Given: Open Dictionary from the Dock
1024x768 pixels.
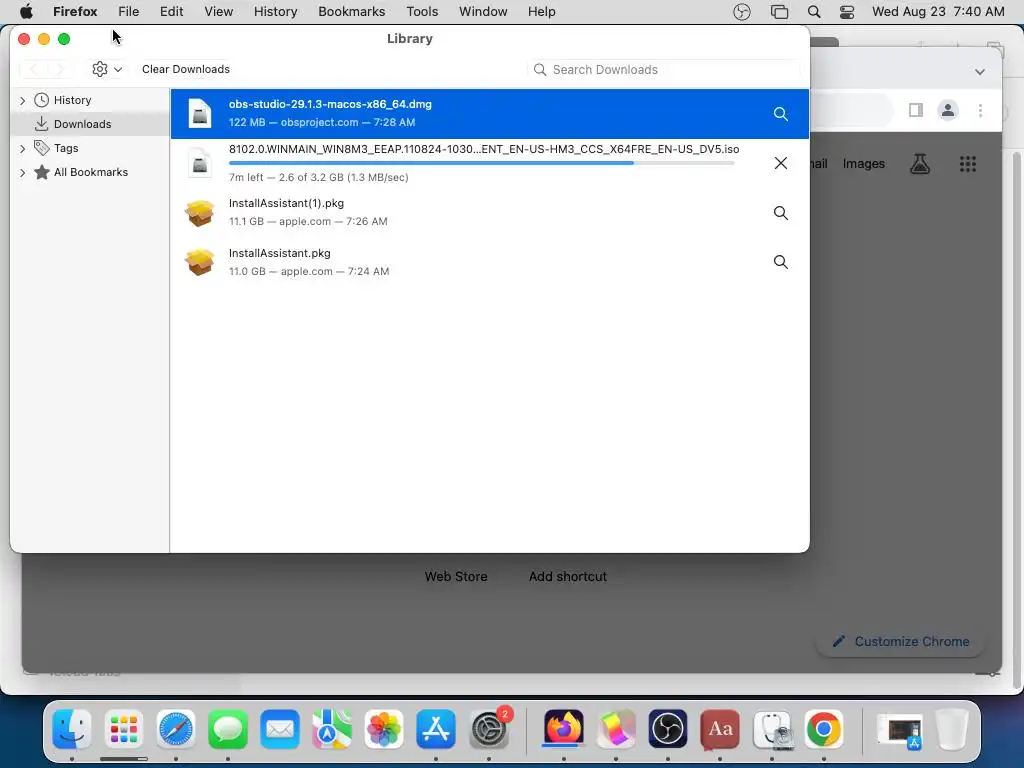Looking at the screenshot, I should coord(720,729).
